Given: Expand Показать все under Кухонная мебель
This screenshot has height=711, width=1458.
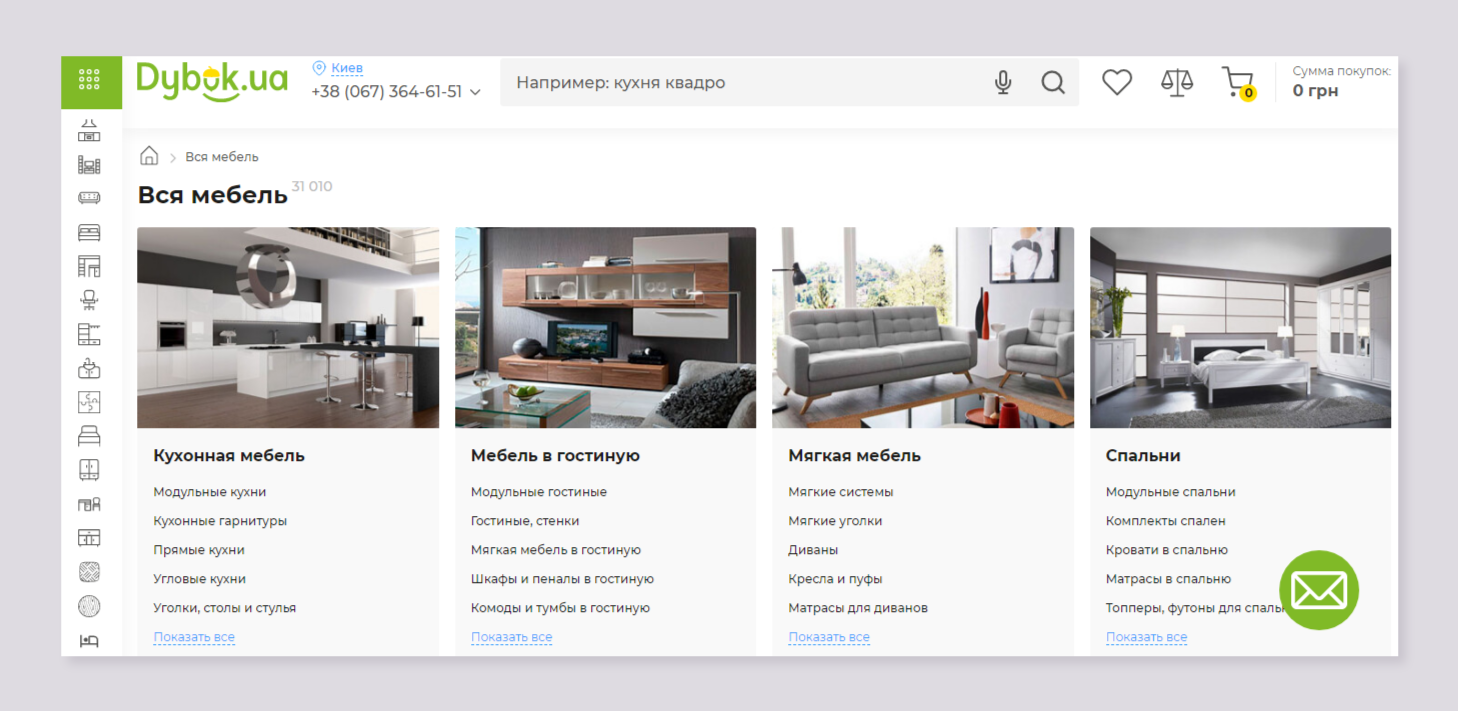Looking at the screenshot, I should 194,637.
